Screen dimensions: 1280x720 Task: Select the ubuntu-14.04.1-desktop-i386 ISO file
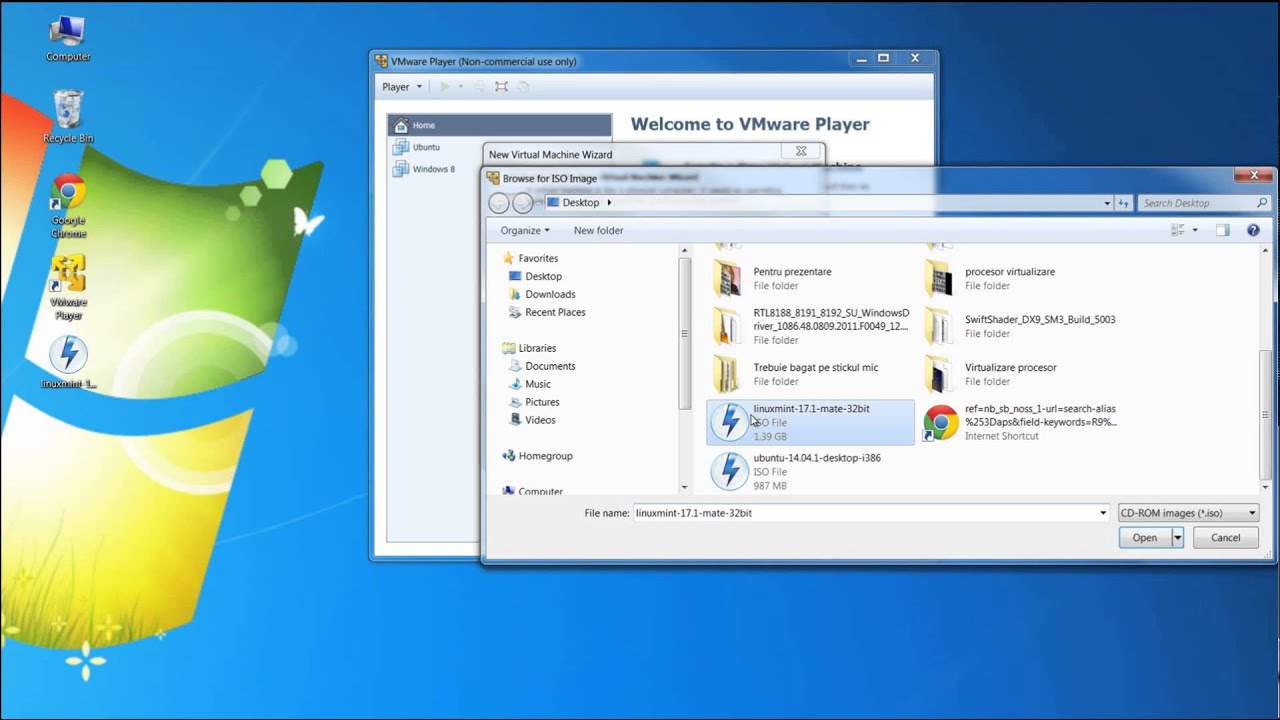tap(810, 471)
